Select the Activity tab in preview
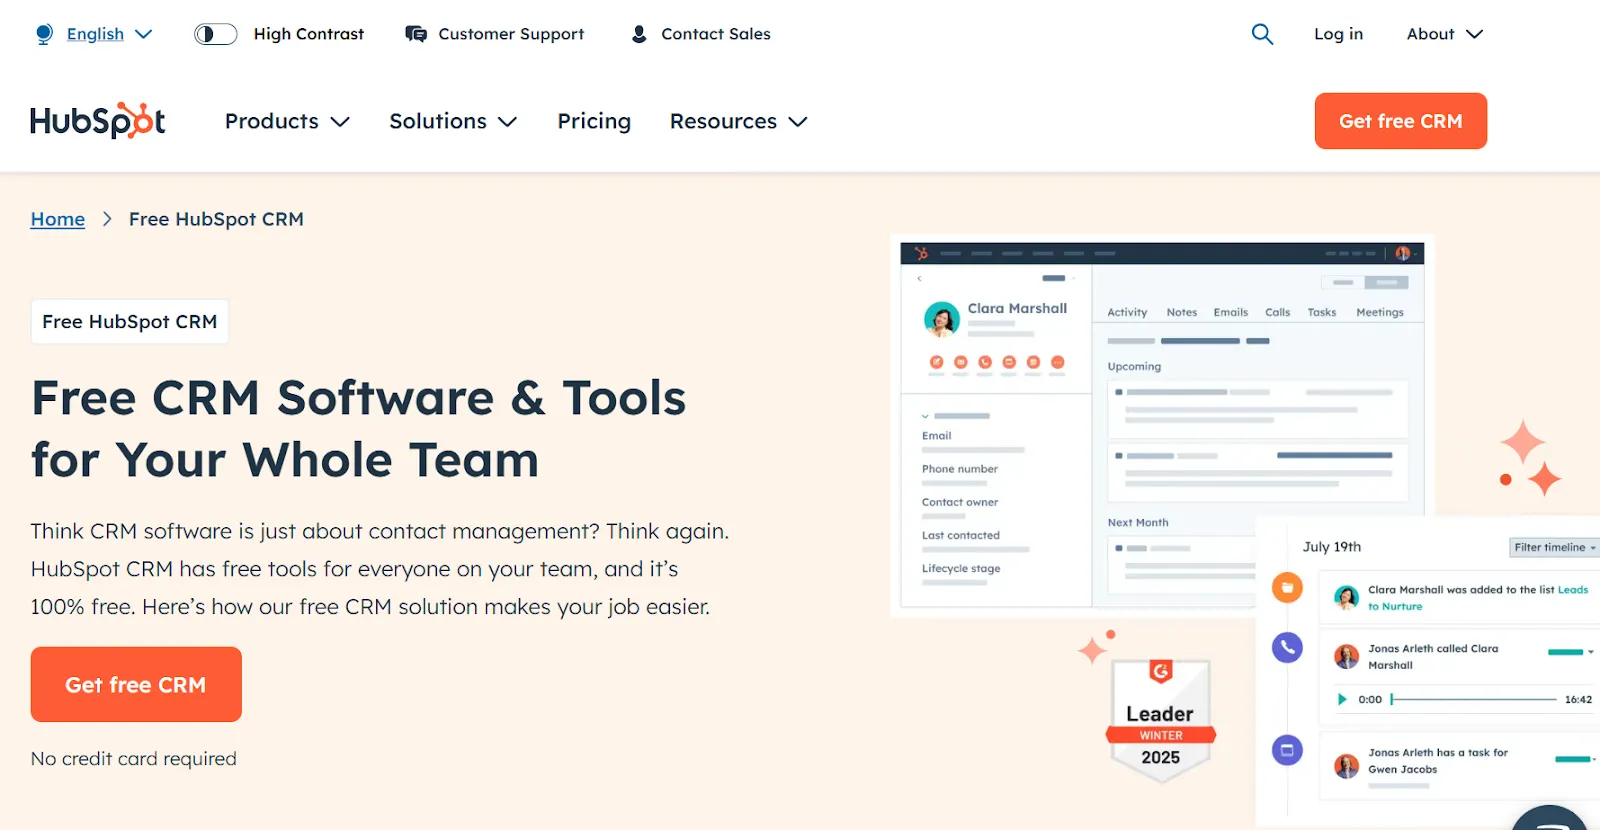The width and height of the screenshot is (1600, 830). (1127, 312)
